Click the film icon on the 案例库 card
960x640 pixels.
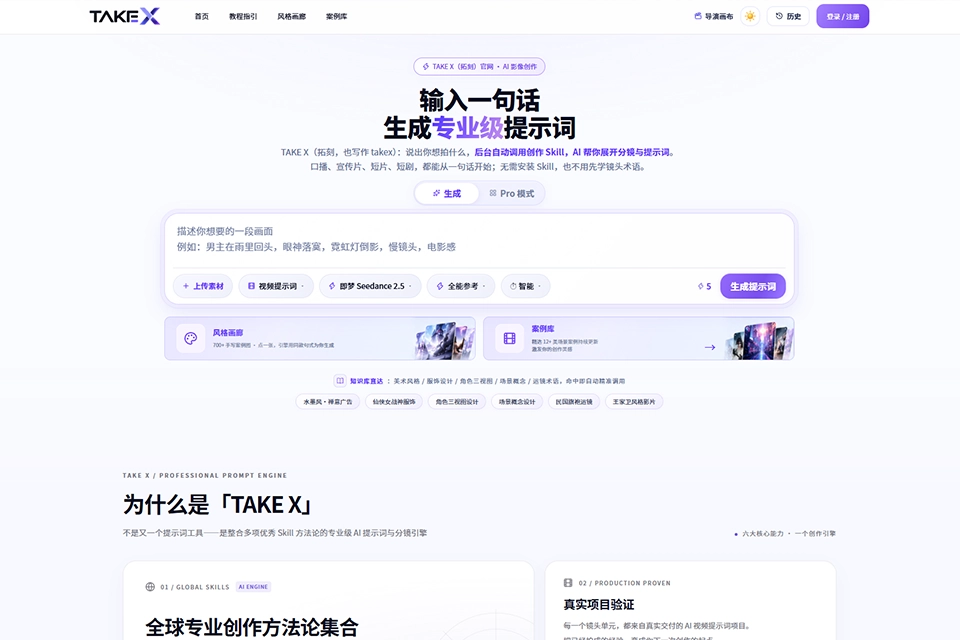click(509, 339)
